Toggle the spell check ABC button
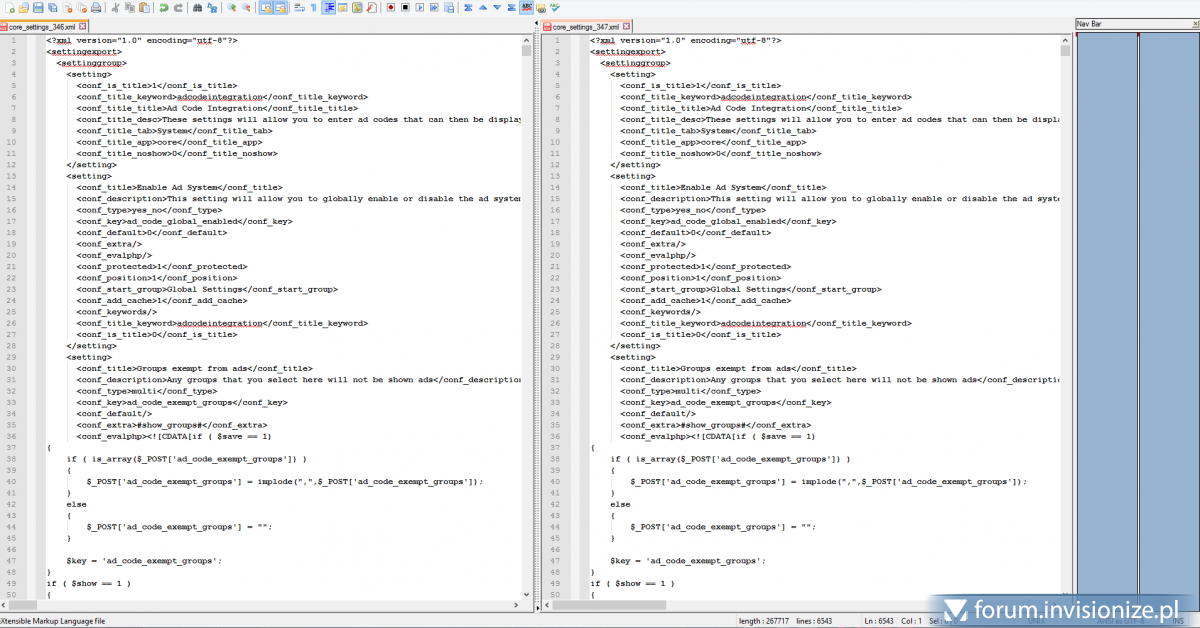 [x=526, y=8]
